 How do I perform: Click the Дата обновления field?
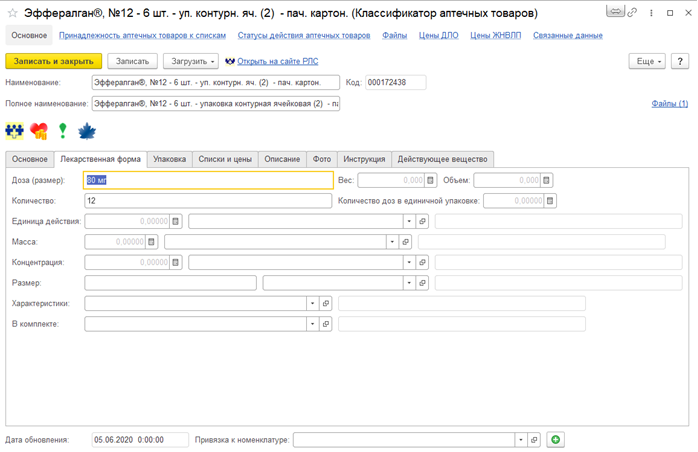[x=140, y=440]
